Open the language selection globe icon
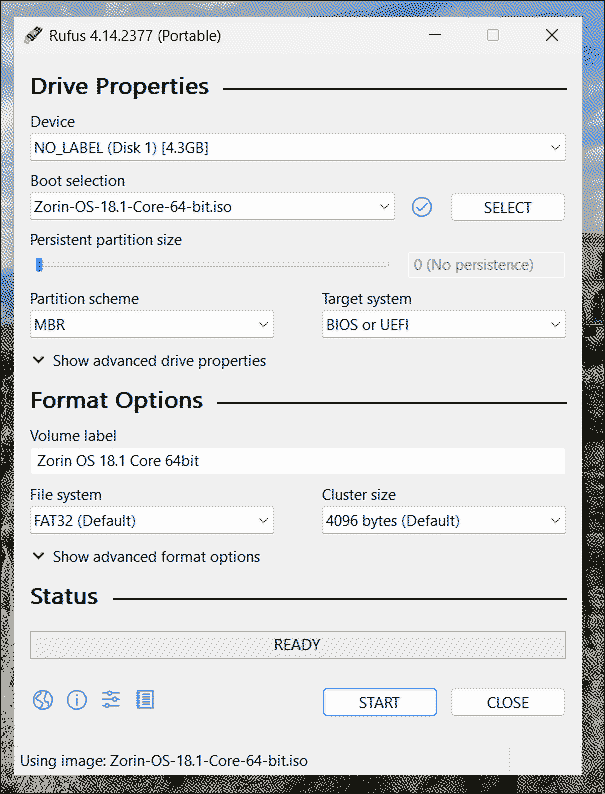 43,700
